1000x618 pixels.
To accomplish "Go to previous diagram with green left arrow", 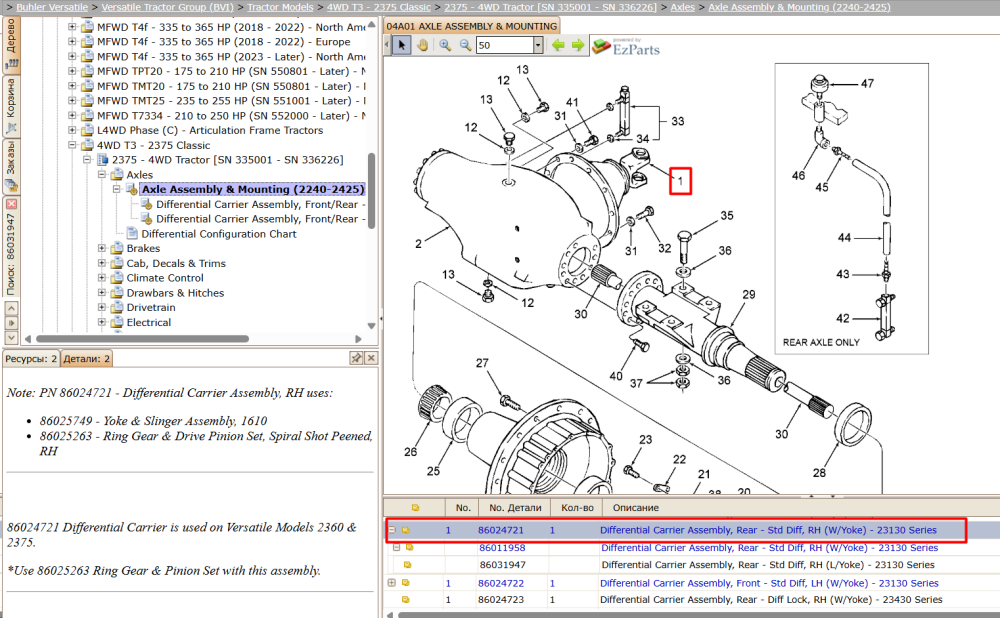I will (558, 45).
